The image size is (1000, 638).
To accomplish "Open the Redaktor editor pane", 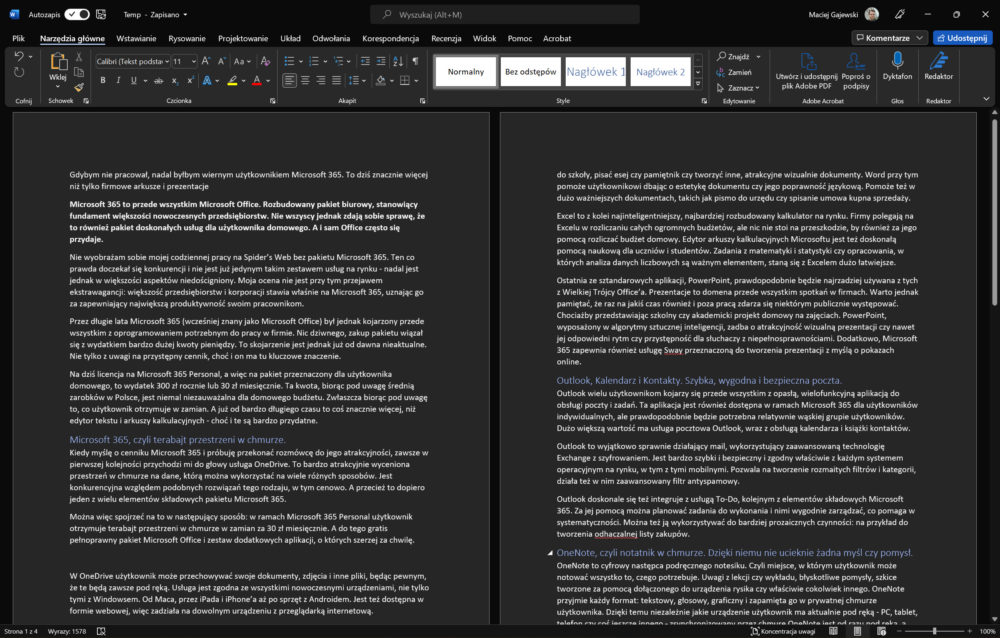I will [x=939, y=66].
